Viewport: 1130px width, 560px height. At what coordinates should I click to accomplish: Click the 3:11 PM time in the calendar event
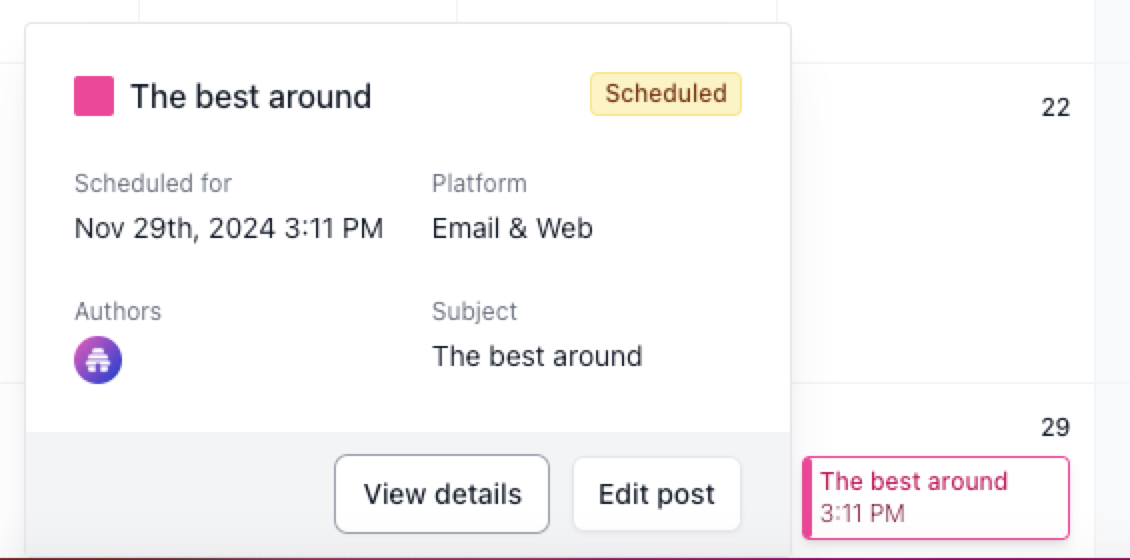coord(862,514)
